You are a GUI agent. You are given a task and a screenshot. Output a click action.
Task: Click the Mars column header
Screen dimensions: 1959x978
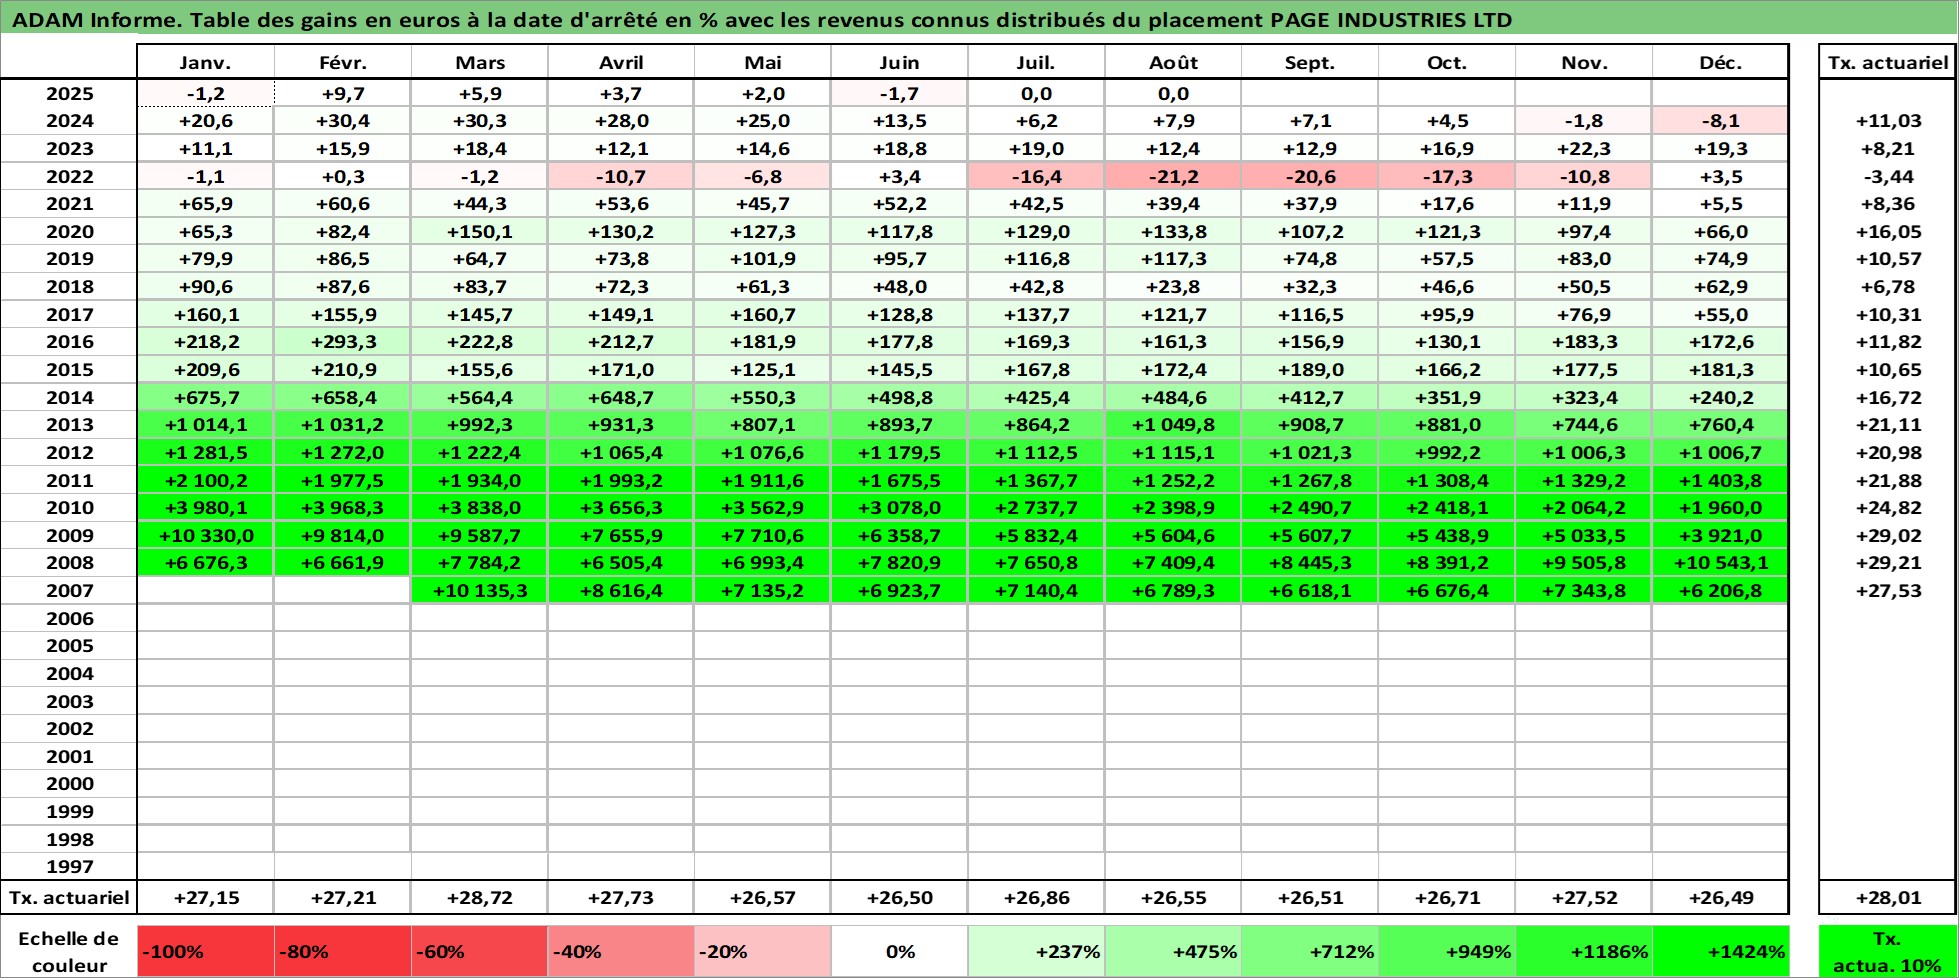click(x=480, y=62)
